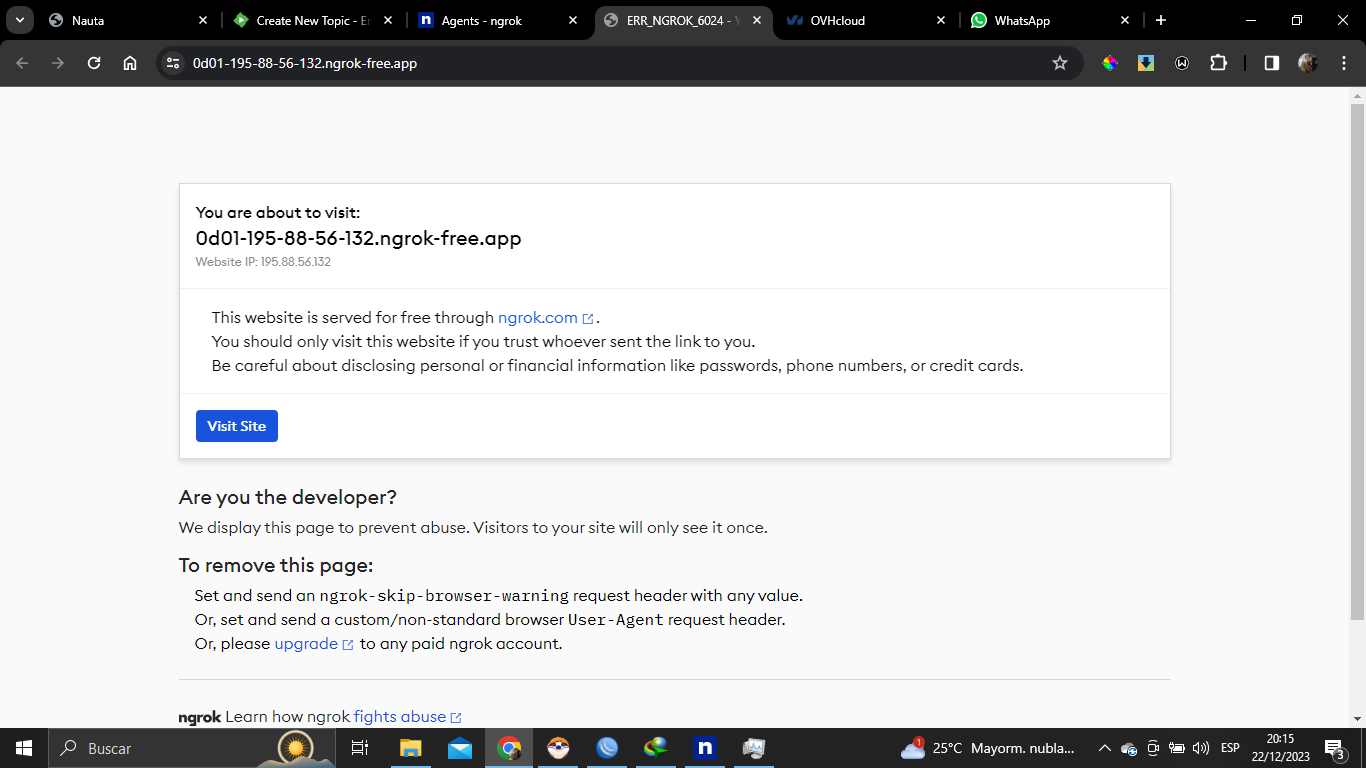Image resolution: width=1366 pixels, height=768 pixels.
Task: Change the ESP input language
Action: pos(1230,748)
